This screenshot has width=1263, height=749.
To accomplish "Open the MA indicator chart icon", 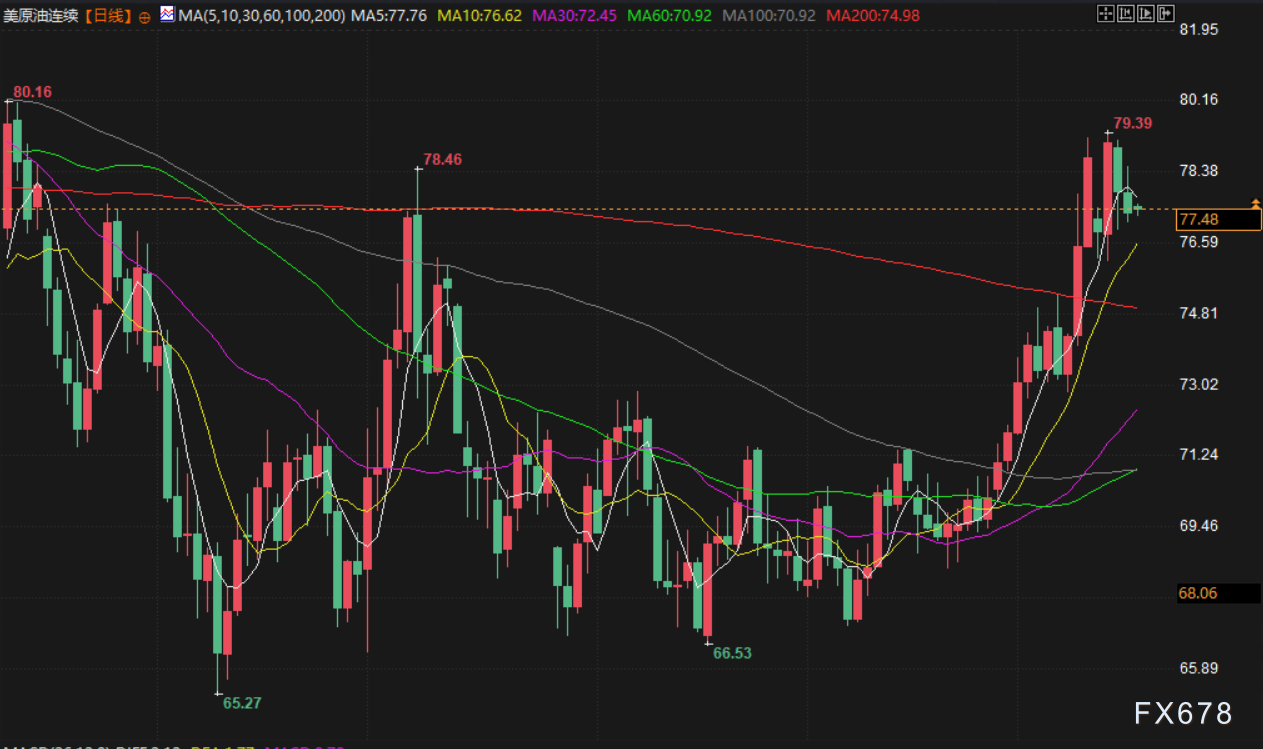I will click(x=167, y=15).
